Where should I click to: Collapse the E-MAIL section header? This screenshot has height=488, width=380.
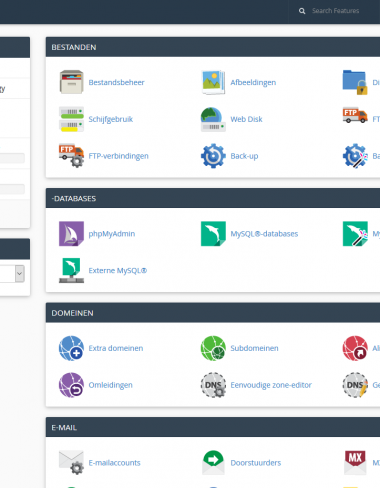pos(213,427)
